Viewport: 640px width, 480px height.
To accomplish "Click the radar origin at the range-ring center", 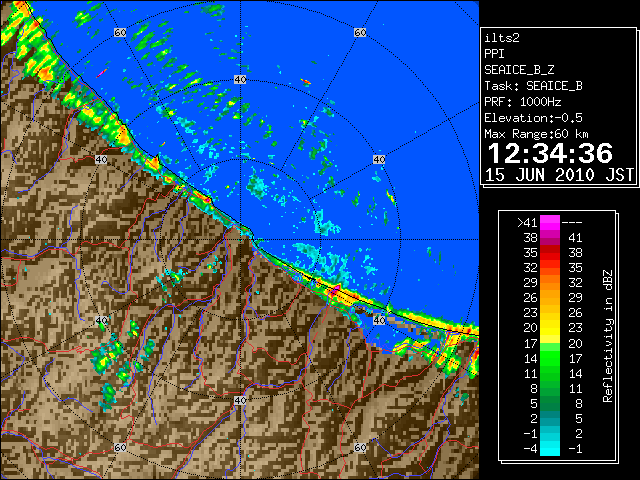I will [x=240, y=240].
